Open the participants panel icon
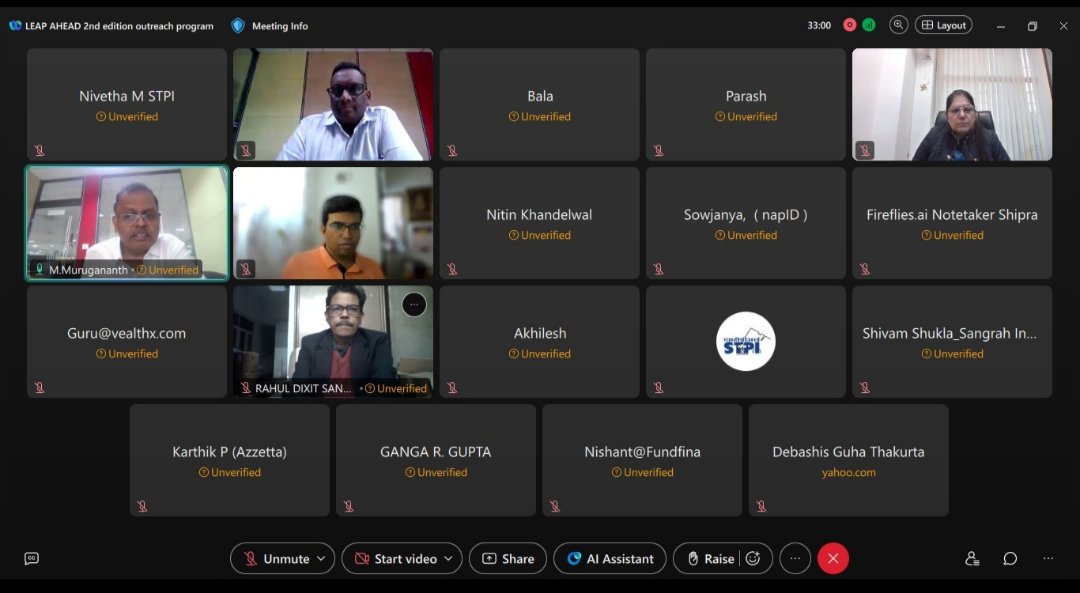Image resolution: width=1080 pixels, height=593 pixels. point(972,559)
